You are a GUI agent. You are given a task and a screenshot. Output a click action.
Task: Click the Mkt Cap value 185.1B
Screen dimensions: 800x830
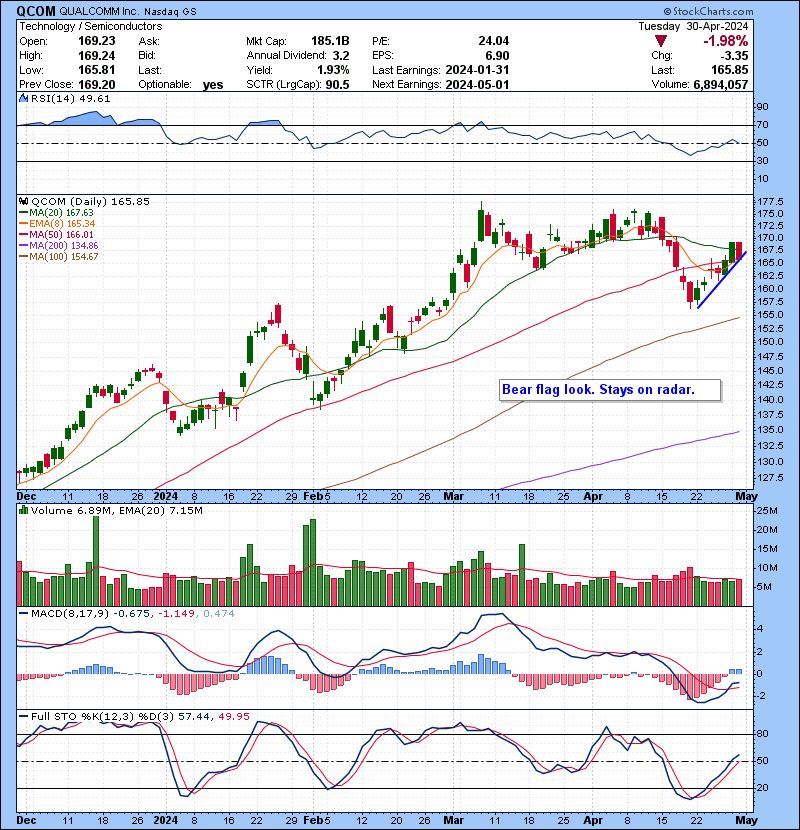tap(330, 41)
